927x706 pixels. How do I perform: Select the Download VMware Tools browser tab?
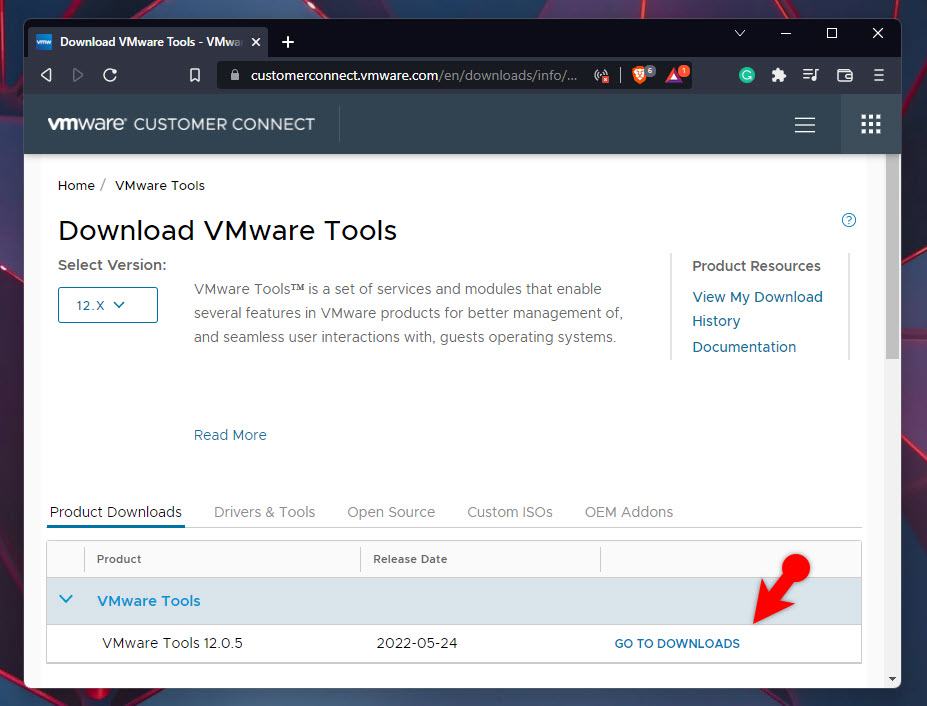[148, 42]
